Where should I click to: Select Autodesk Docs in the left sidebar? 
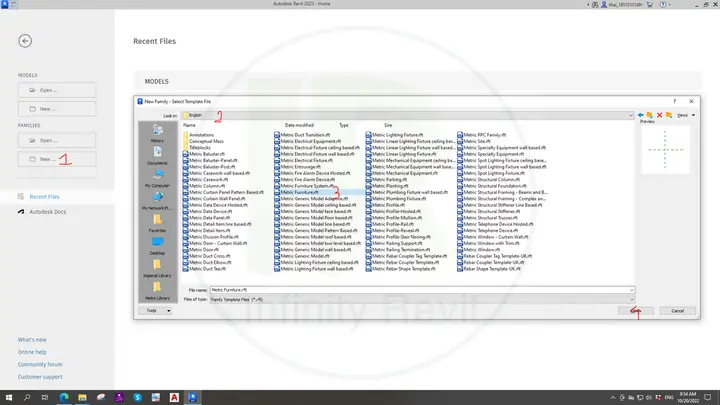click(x=48, y=212)
